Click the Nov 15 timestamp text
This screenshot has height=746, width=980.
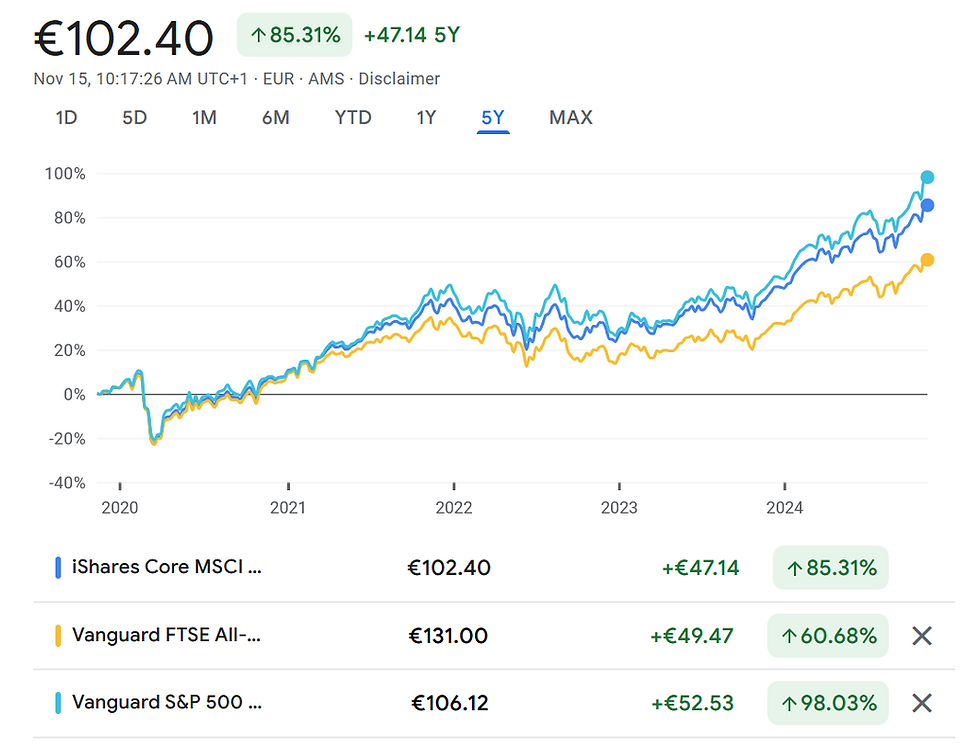[141, 79]
